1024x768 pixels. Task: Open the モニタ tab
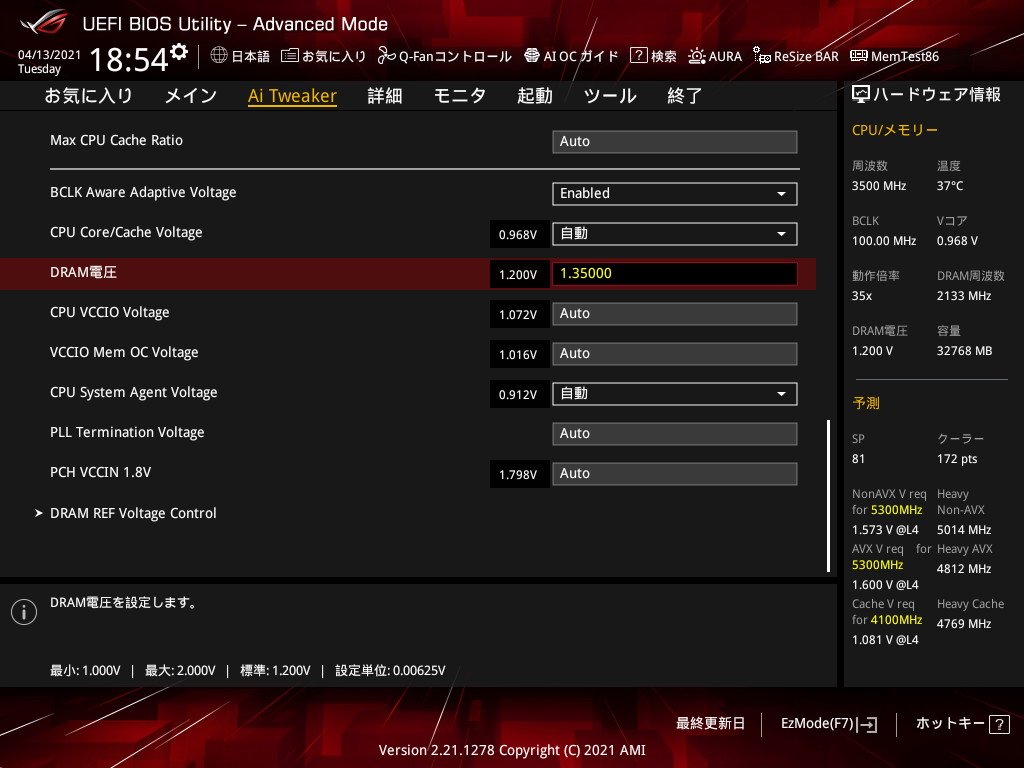click(460, 96)
